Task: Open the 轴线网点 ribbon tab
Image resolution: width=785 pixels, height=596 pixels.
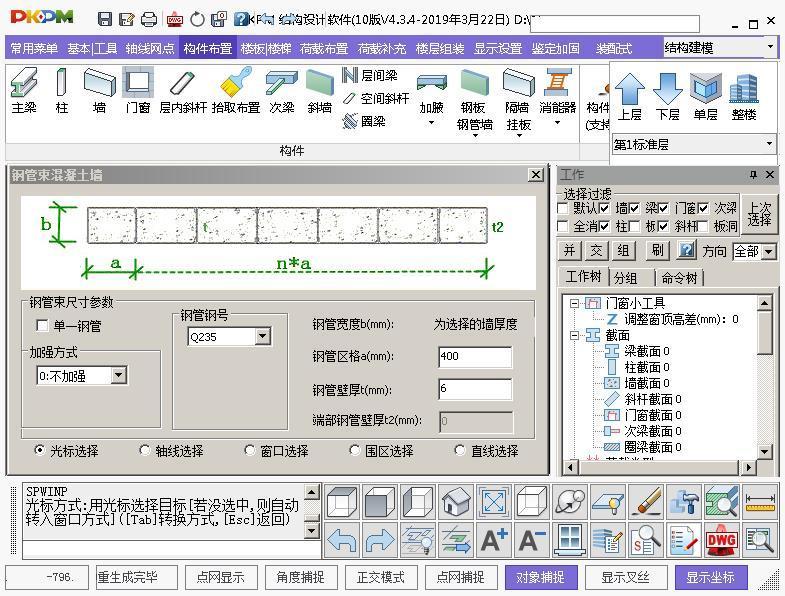Action: click(x=150, y=49)
